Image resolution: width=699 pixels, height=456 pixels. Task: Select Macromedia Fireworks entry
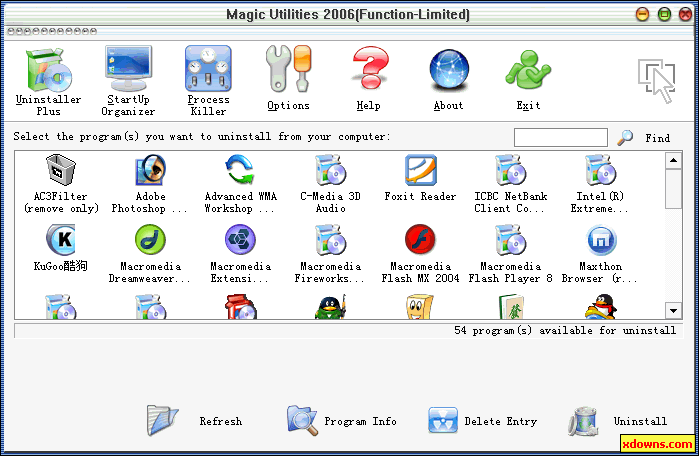coord(330,254)
